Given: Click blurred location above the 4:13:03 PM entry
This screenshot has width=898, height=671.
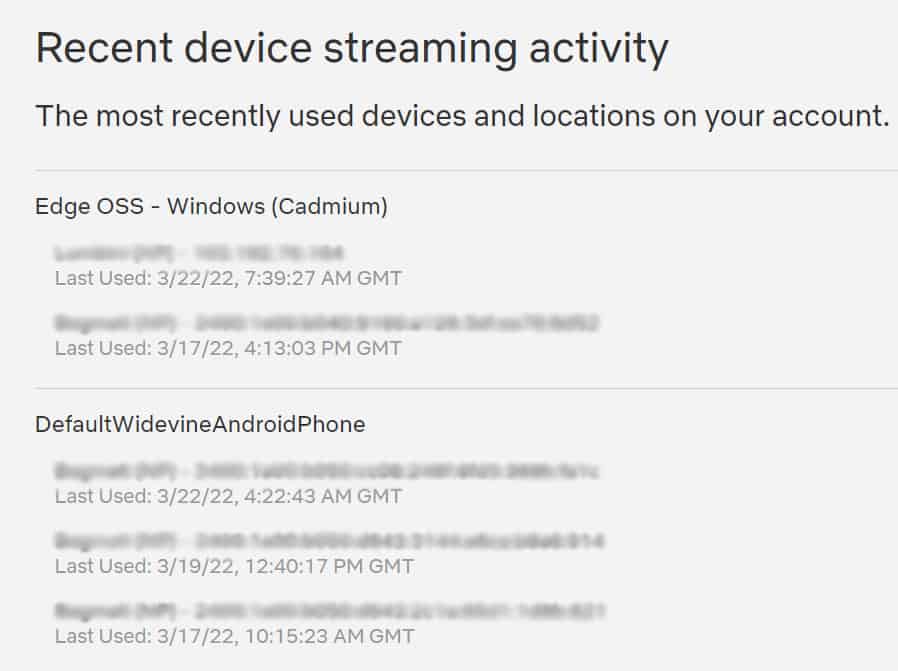Looking at the screenshot, I should [100, 325].
